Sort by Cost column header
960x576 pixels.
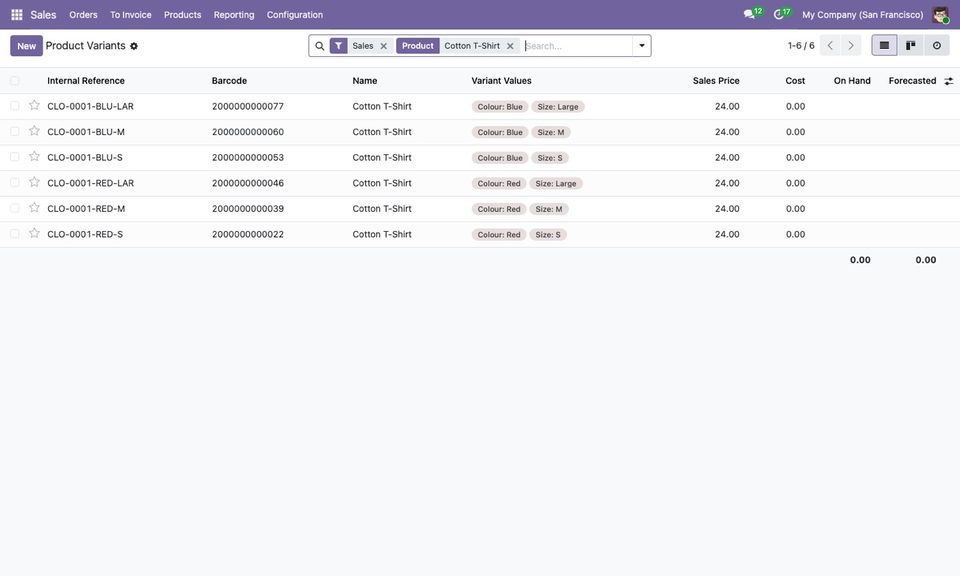click(795, 81)
